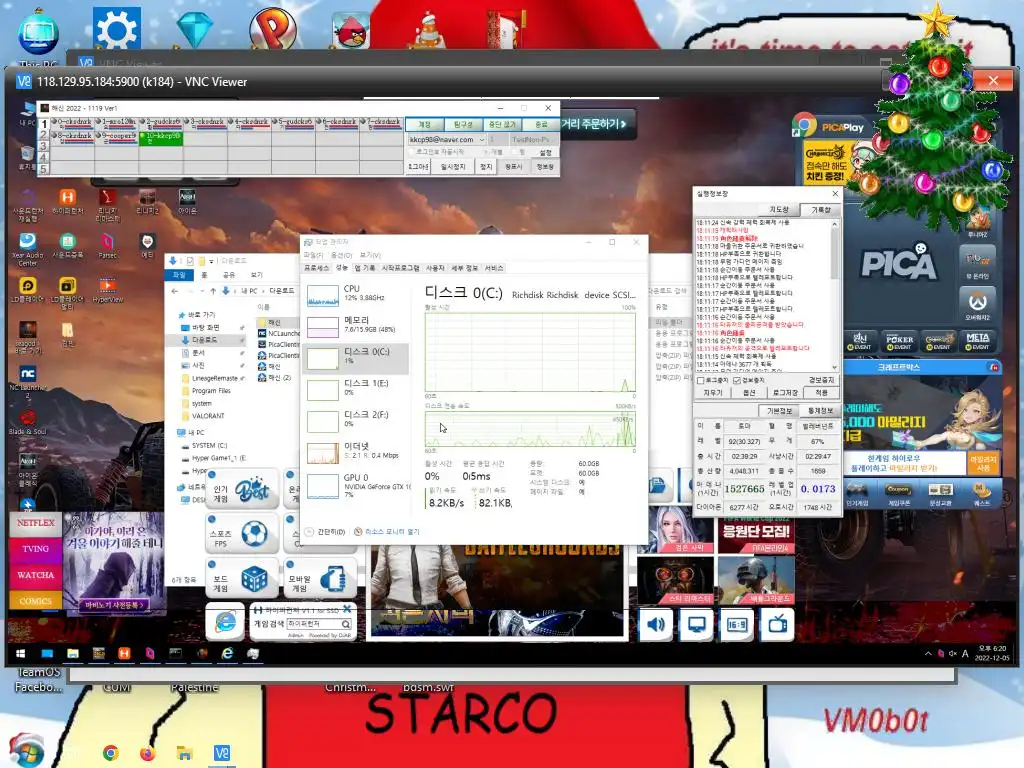Toggle the 로그중지 checkbox
Screen dimensions: 1024x768
pos(701,380)
